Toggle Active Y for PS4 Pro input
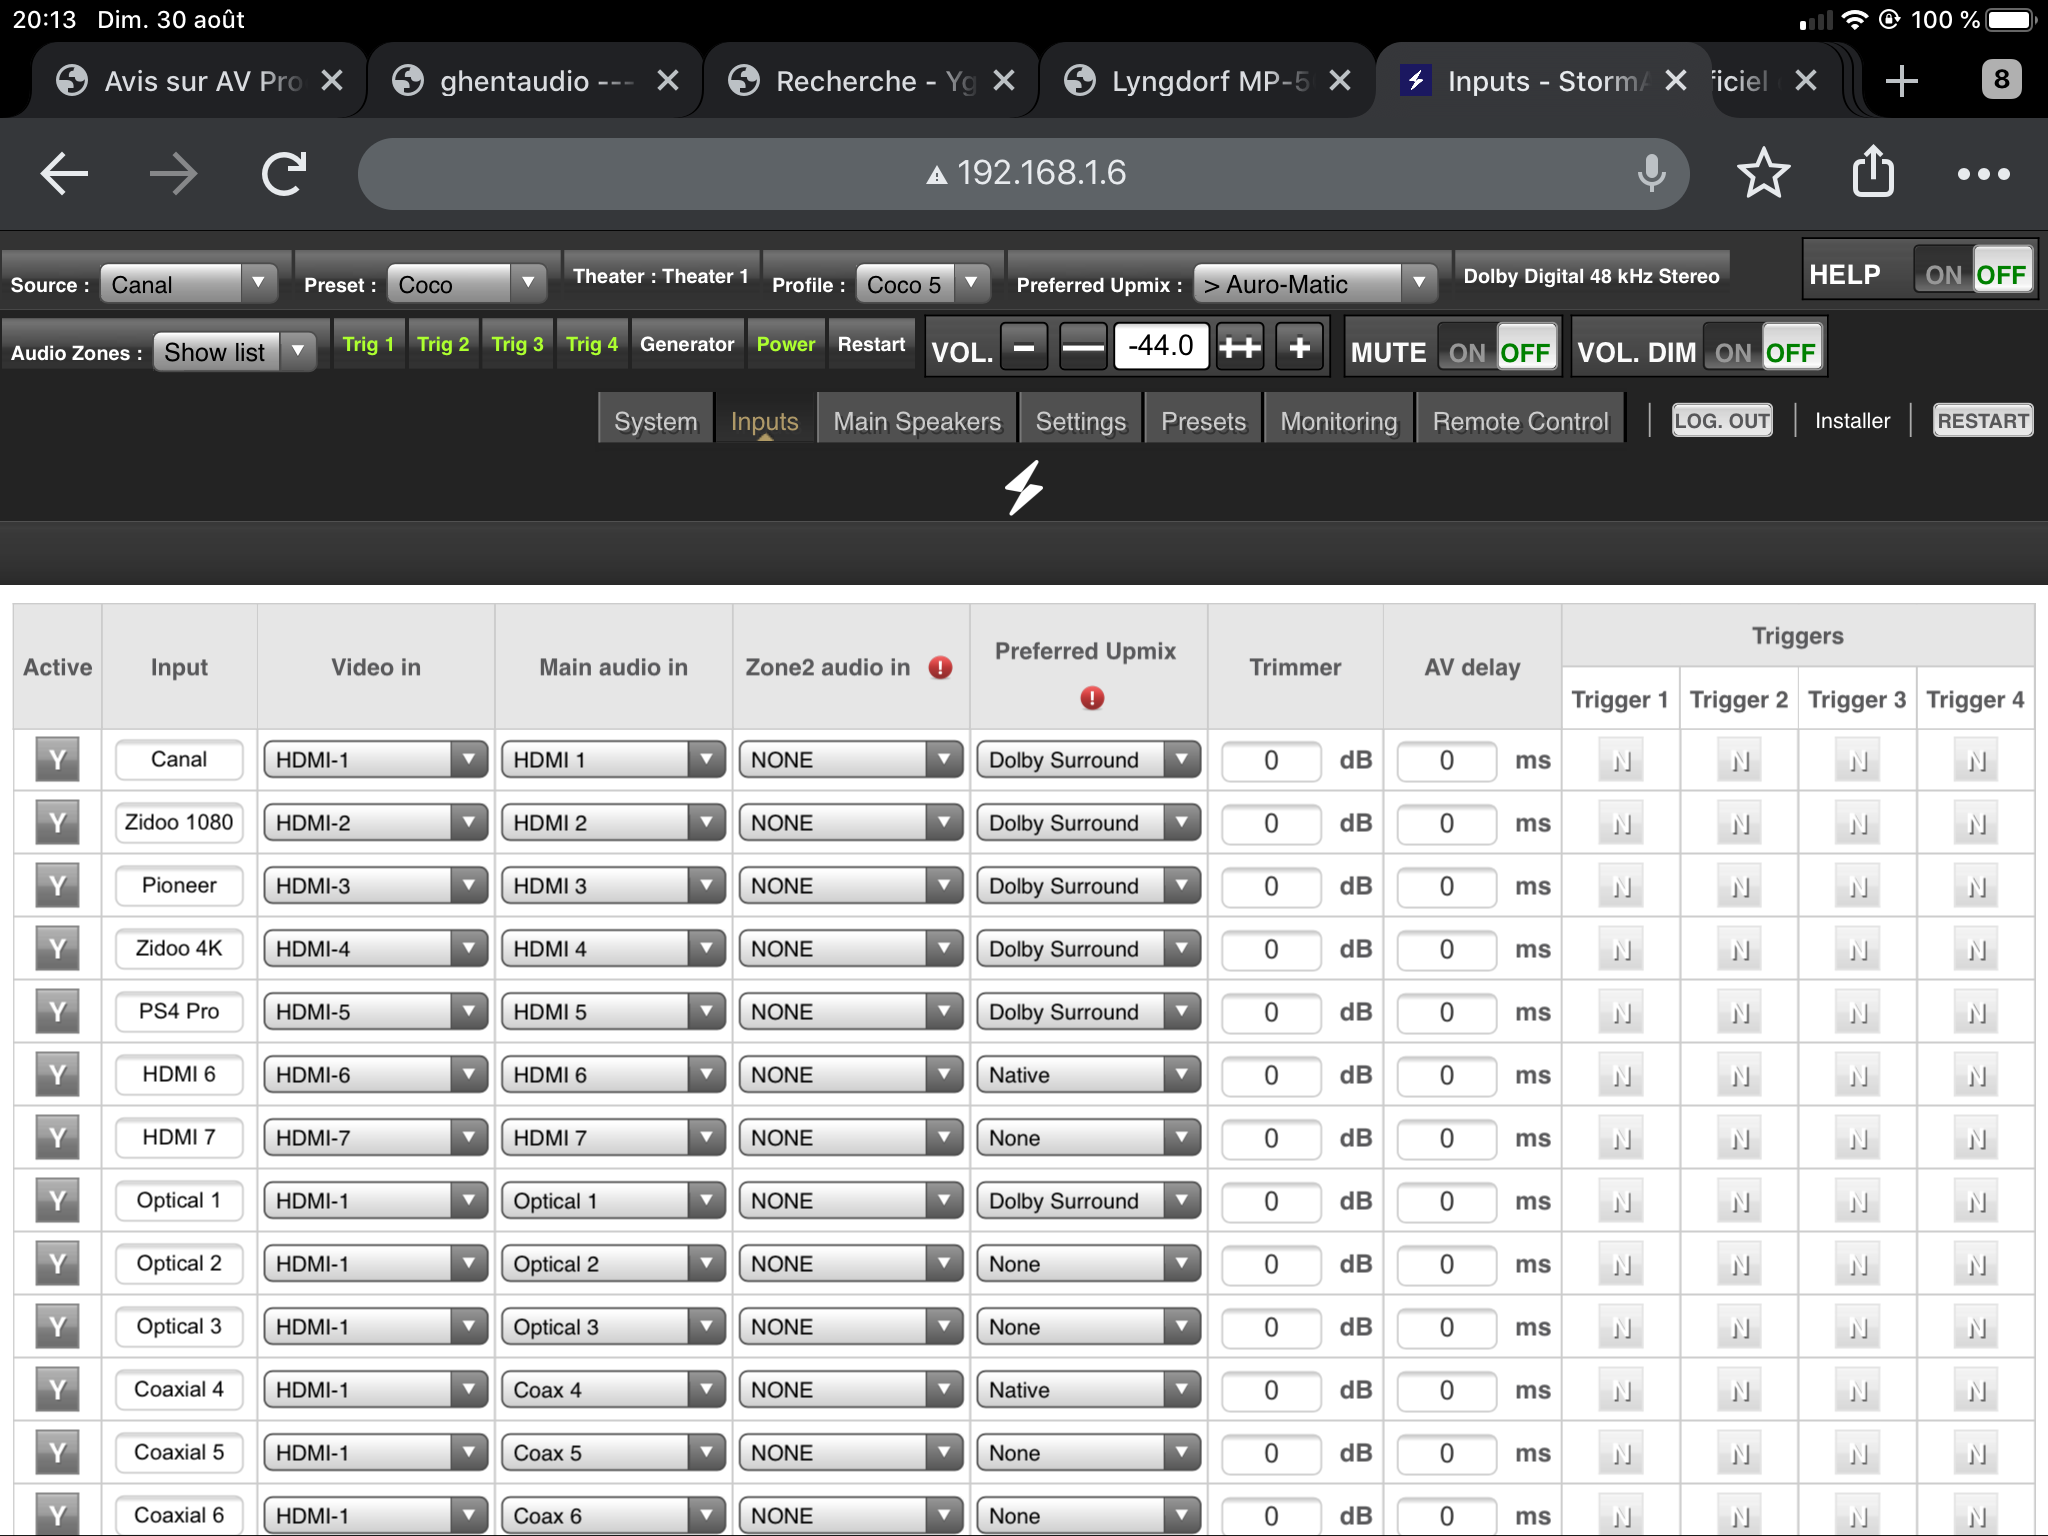The width and height of the screenshot is (2048, 1536). point(57,1012)
